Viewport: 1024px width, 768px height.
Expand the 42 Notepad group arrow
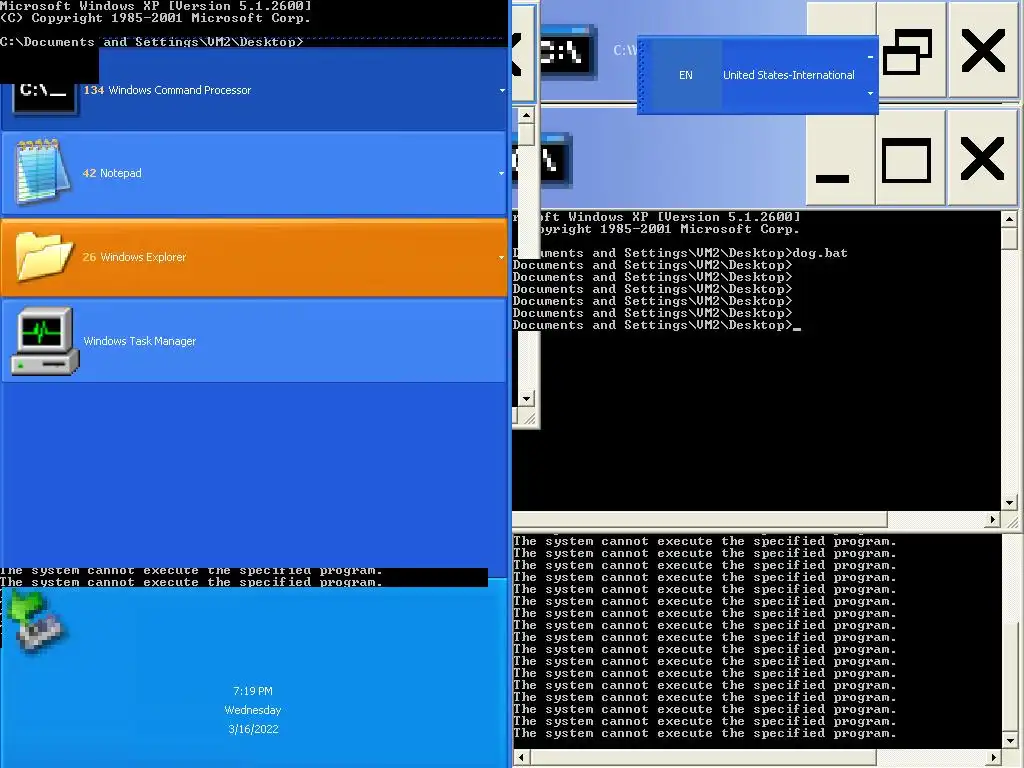pos(501,173)
